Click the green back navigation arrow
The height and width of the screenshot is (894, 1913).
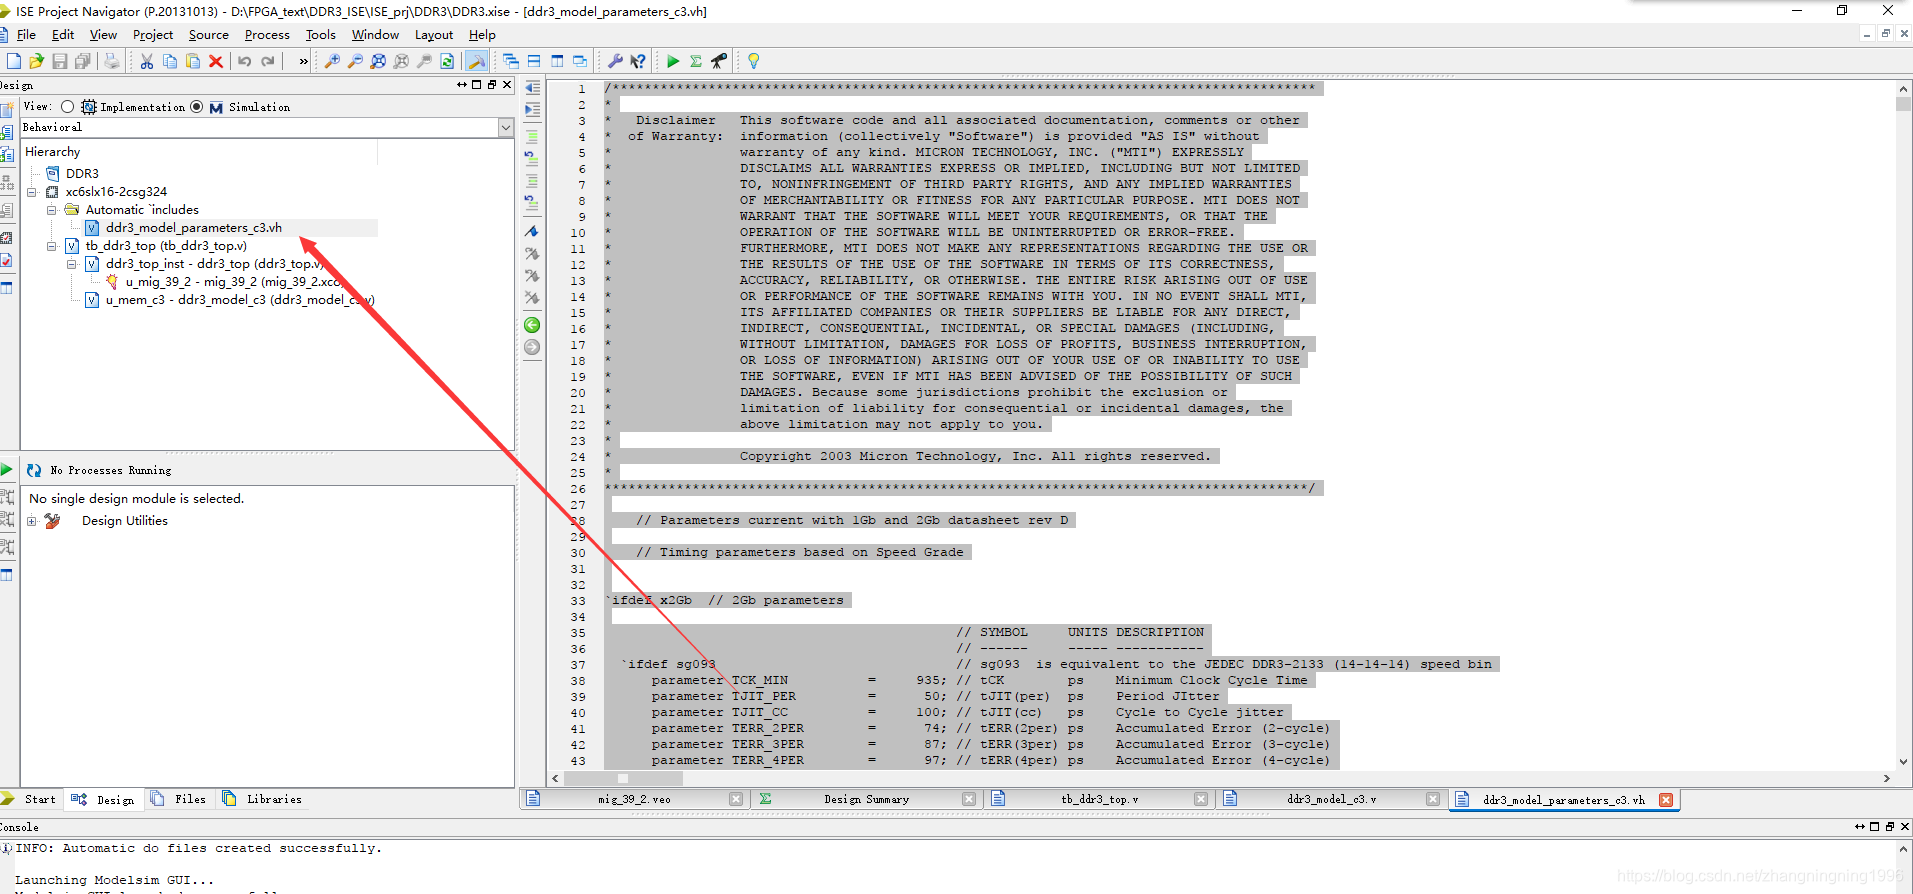pos(532,325)
